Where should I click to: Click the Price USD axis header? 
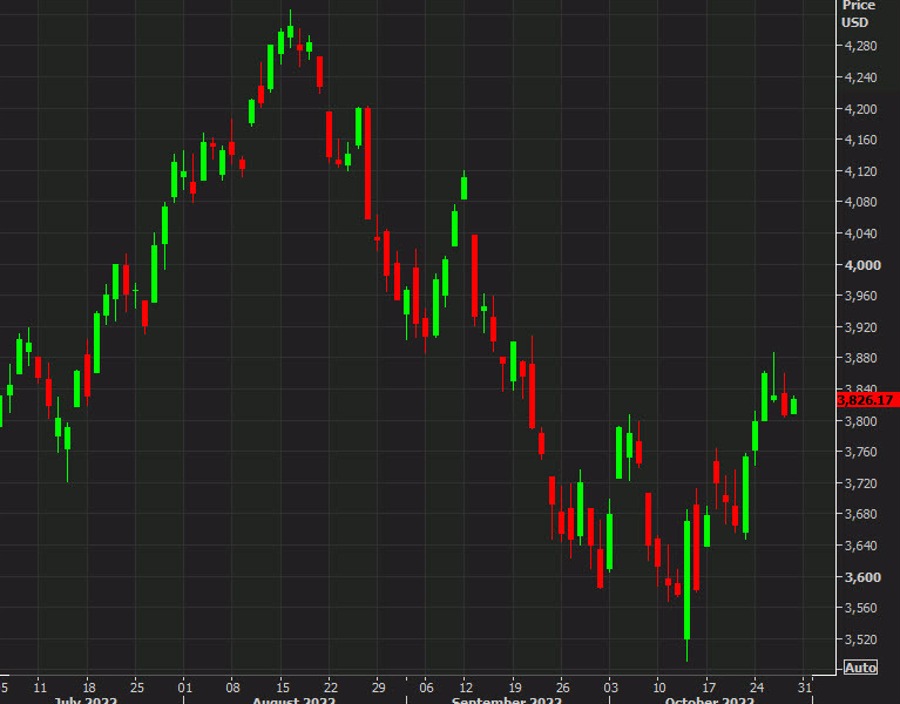point(856,14)
